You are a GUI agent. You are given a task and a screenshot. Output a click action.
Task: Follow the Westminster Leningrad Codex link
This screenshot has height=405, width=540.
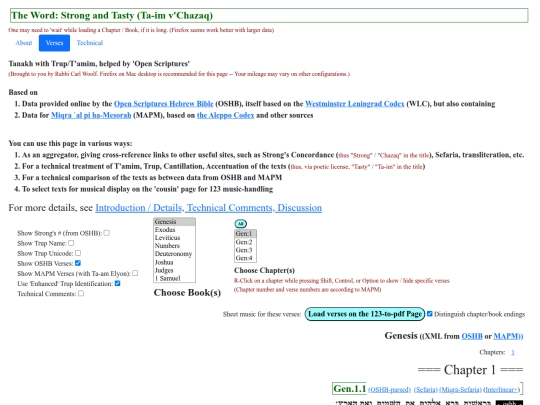[355, 104]
